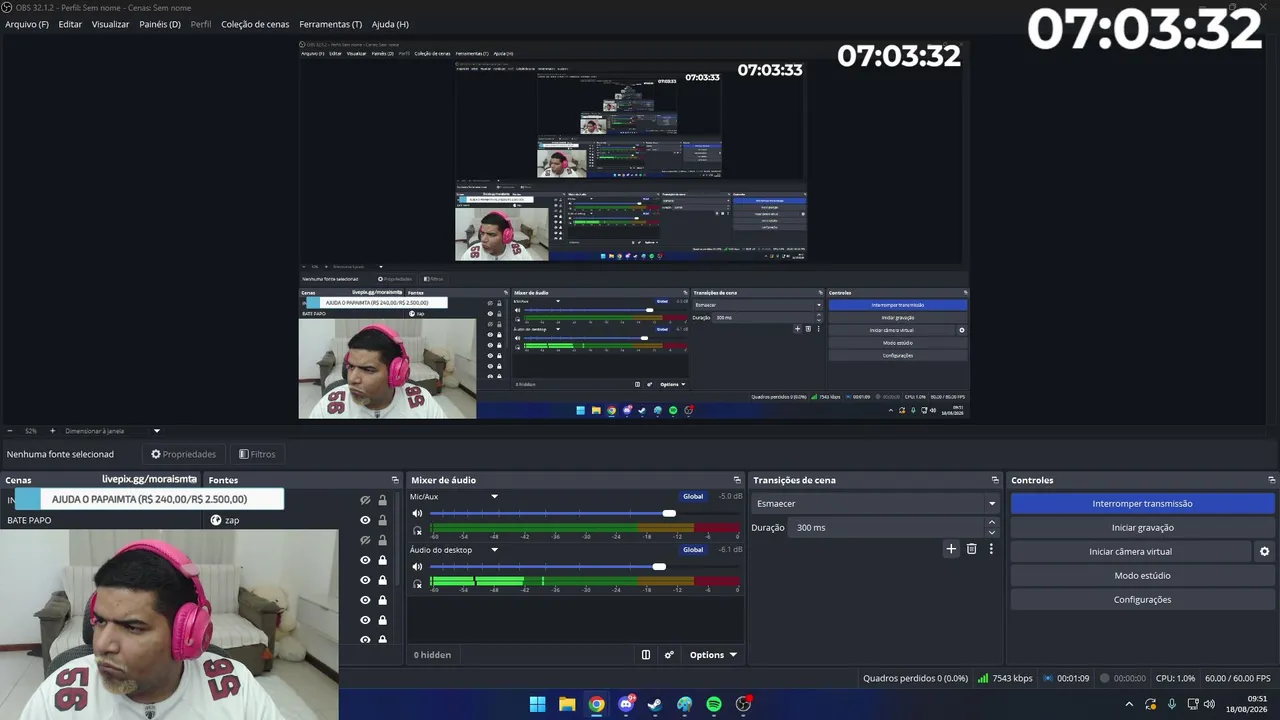
Task: Open the Ajuda menu
Action: (x=390, y=24)
